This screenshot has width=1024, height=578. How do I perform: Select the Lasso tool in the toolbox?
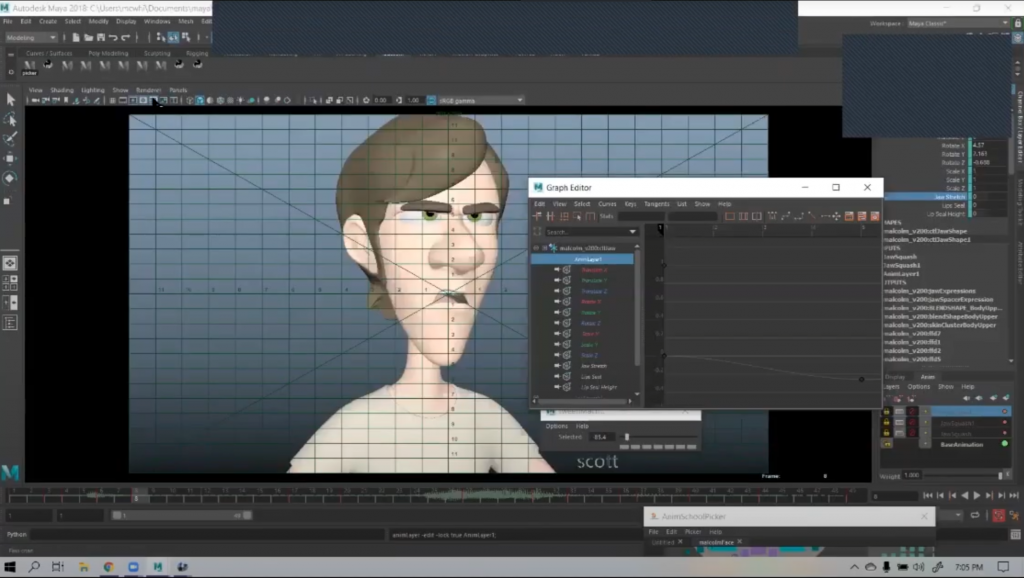[x=10, y=119]
